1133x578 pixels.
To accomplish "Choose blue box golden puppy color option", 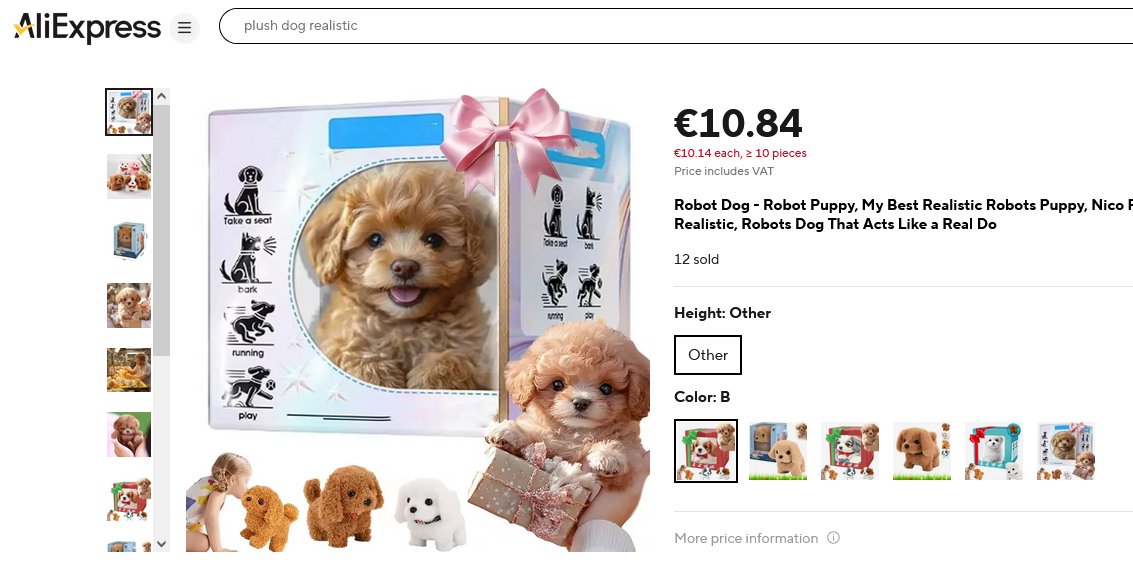I will tap(777, 451).
